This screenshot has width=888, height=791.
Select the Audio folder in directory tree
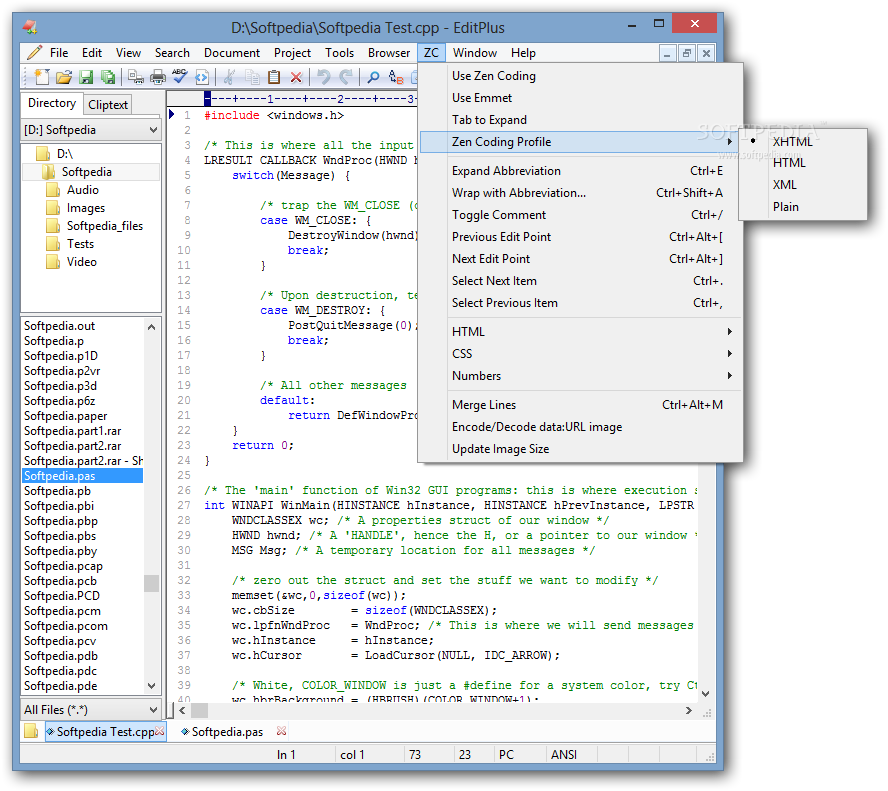[83, 190]
